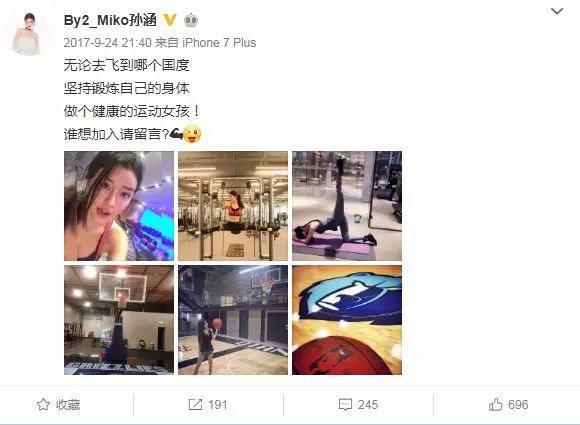Open the Grizzlies logo court photo
The height and width of the screenshot is (425, 580).
click(x=347, y=320)
